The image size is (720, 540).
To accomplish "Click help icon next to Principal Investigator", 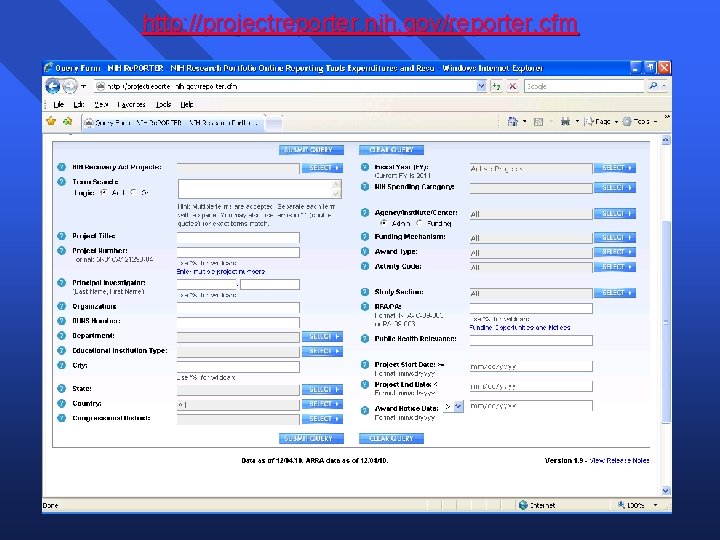I will [x=62, y=283].
